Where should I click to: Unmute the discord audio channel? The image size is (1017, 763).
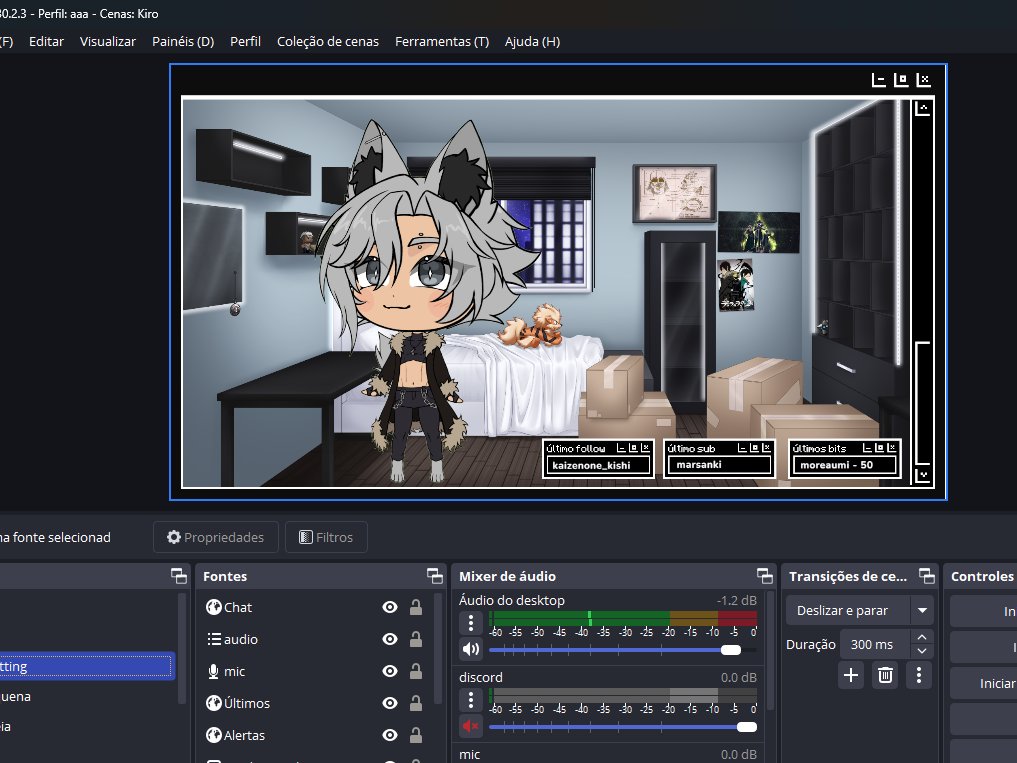[471, 726]
